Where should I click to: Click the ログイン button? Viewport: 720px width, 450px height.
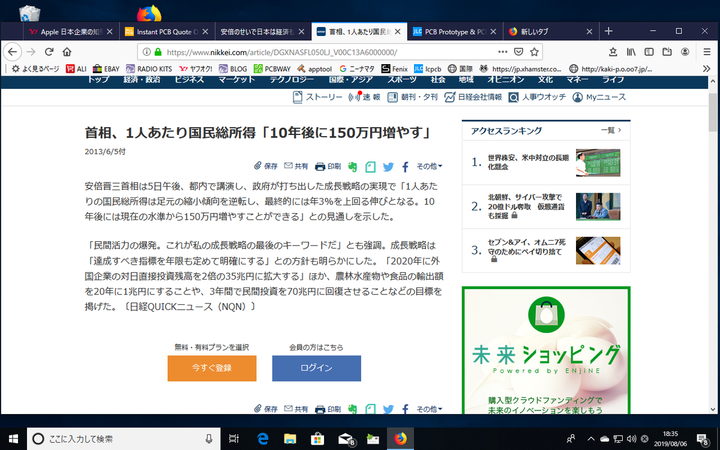pyautogui.click(x=316, y=368)
